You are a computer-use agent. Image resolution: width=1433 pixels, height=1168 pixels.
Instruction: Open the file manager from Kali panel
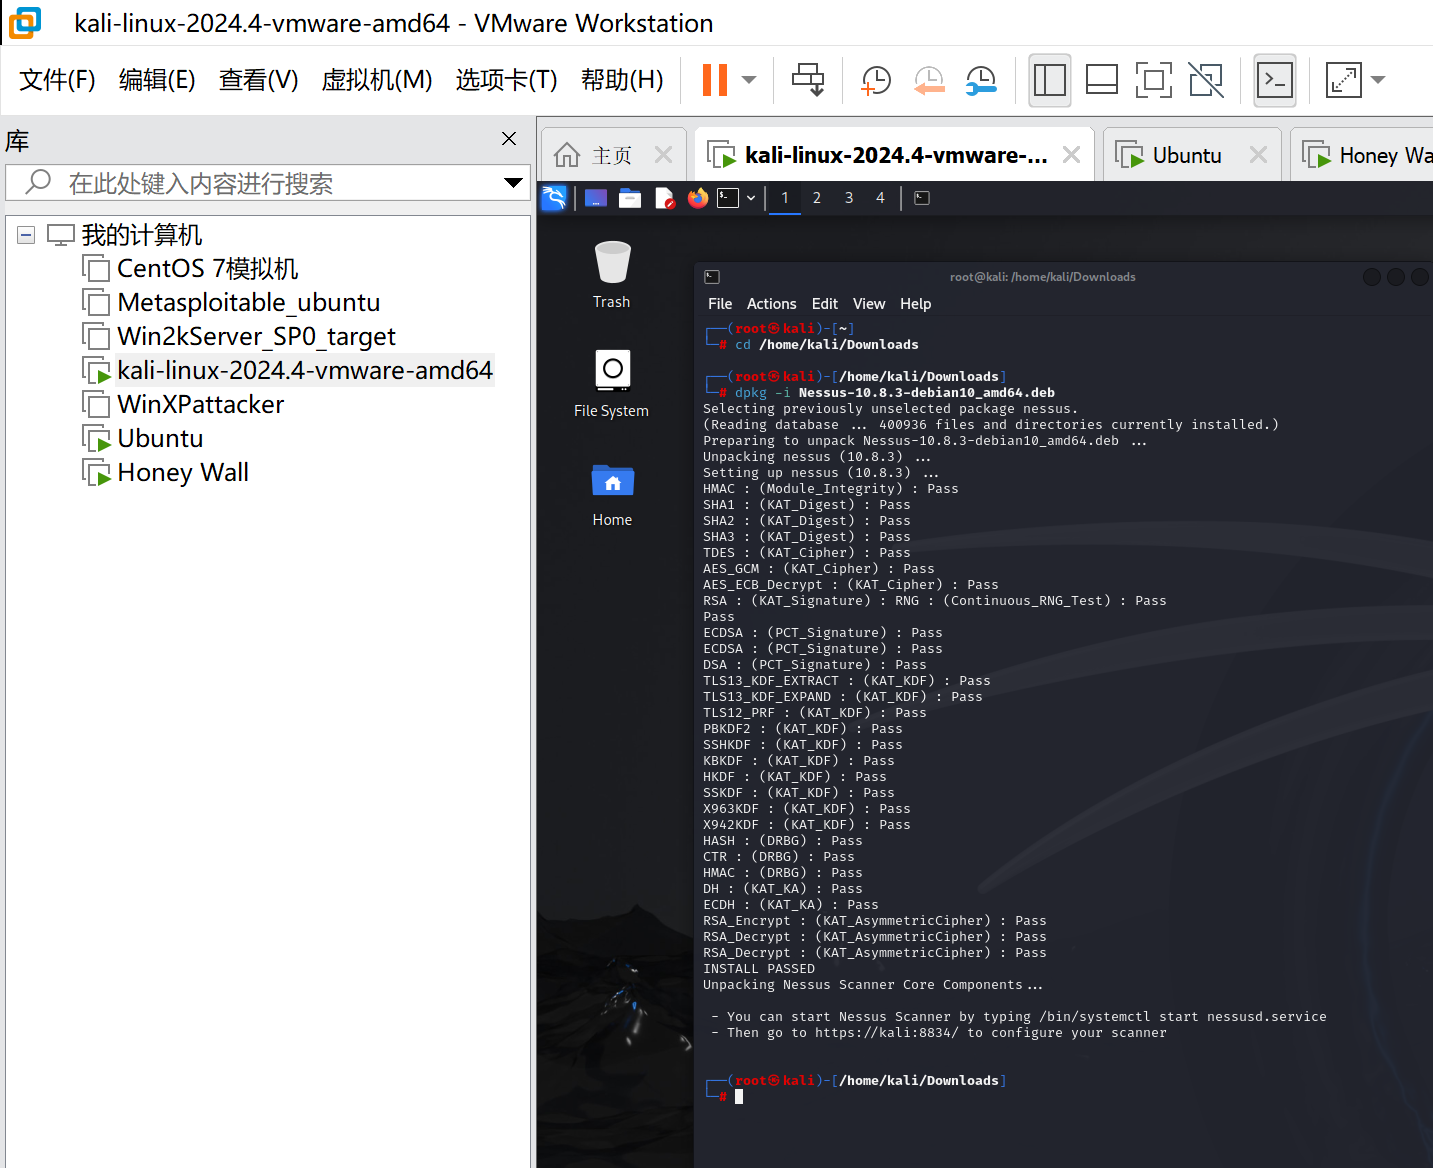click(x=630, y=198)
